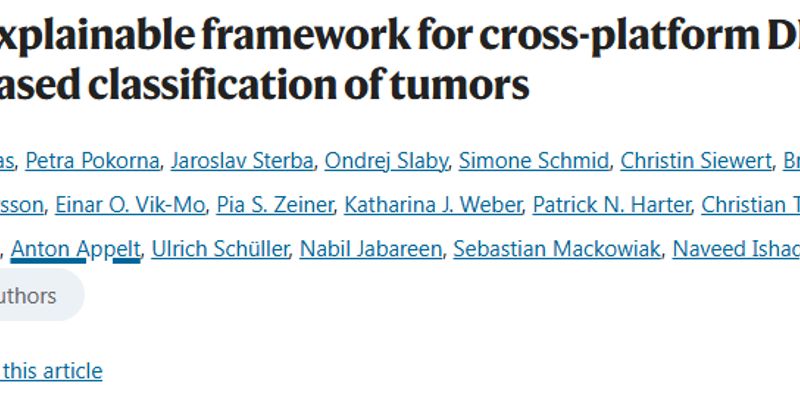View Nabil Jabareen author info
Viewport: 800px width, 400px height.
pos(371,249)
